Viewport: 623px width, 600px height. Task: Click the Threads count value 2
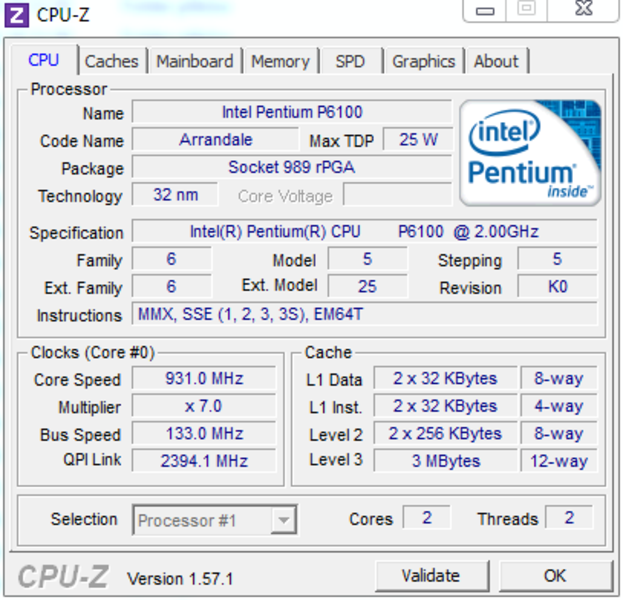point(569,518)
